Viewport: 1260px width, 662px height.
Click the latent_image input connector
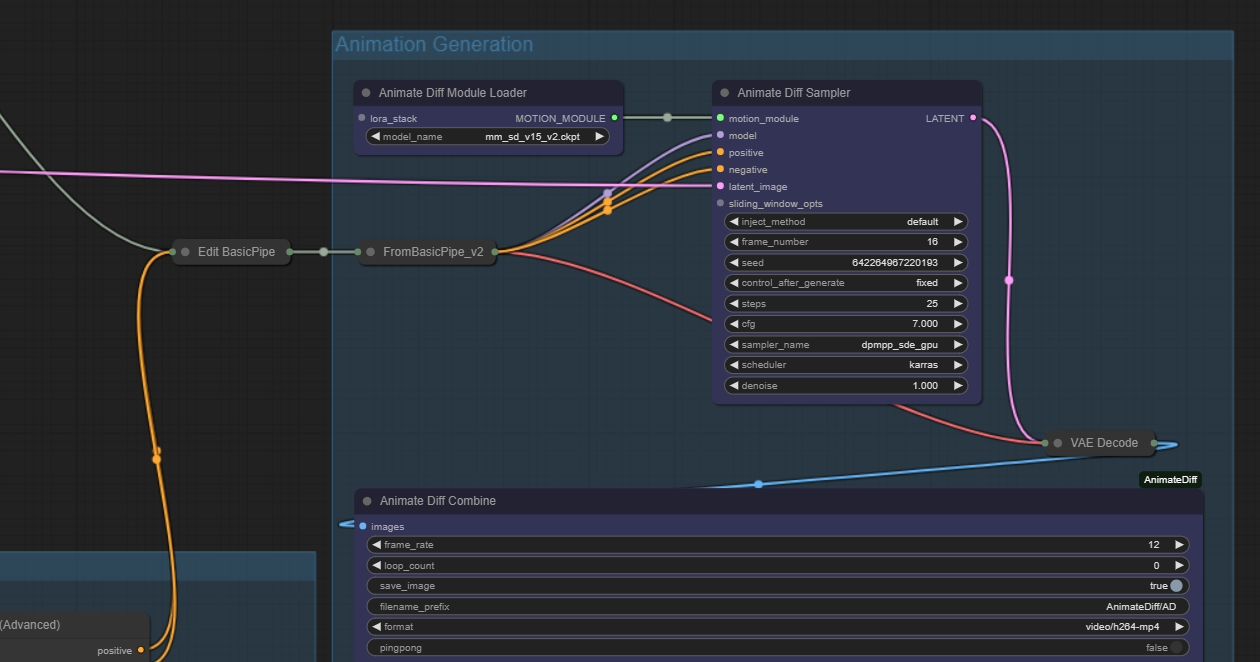(720, 187)
